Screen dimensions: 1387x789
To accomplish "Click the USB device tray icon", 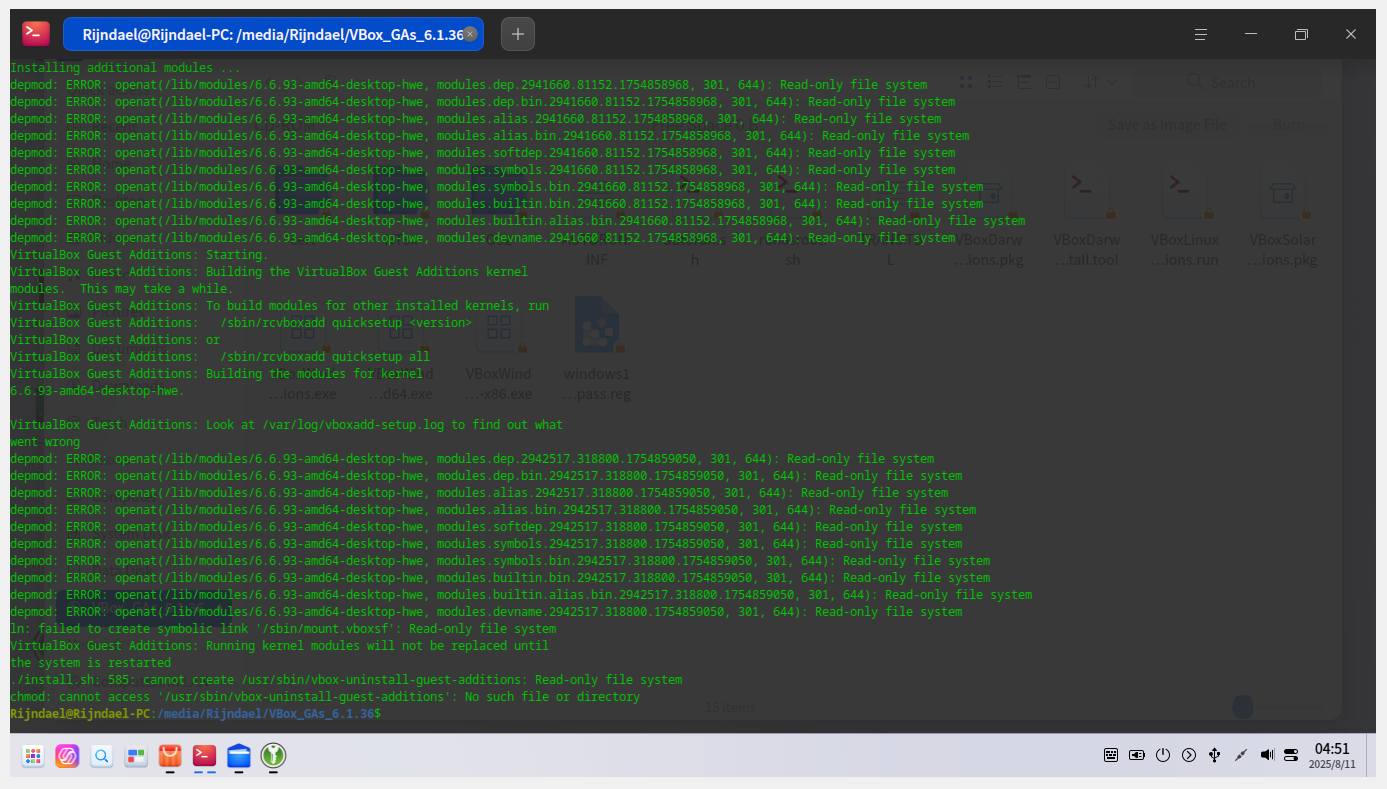I will click(1215, 755).
